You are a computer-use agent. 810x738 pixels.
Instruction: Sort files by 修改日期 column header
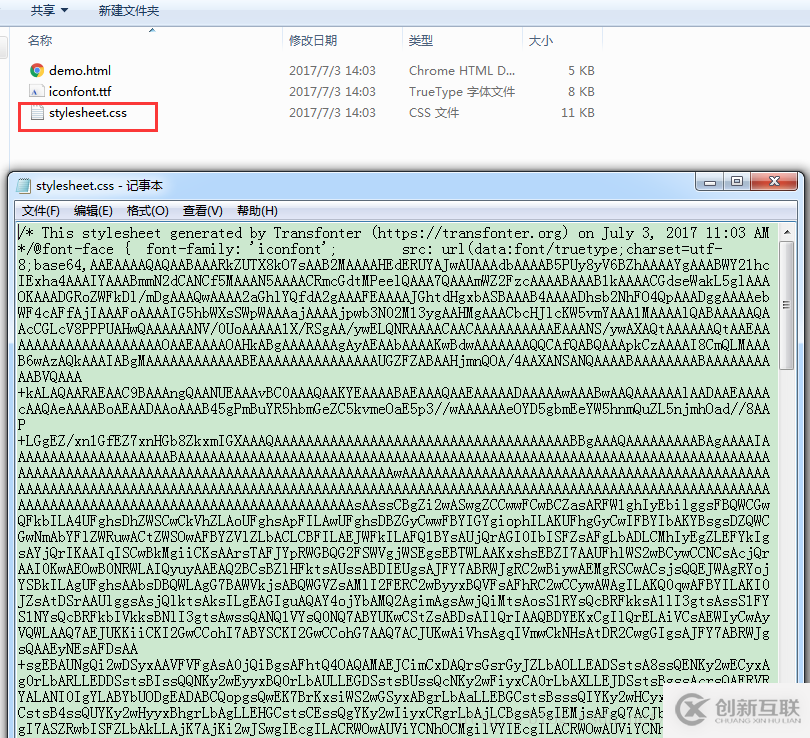(313, 40)
